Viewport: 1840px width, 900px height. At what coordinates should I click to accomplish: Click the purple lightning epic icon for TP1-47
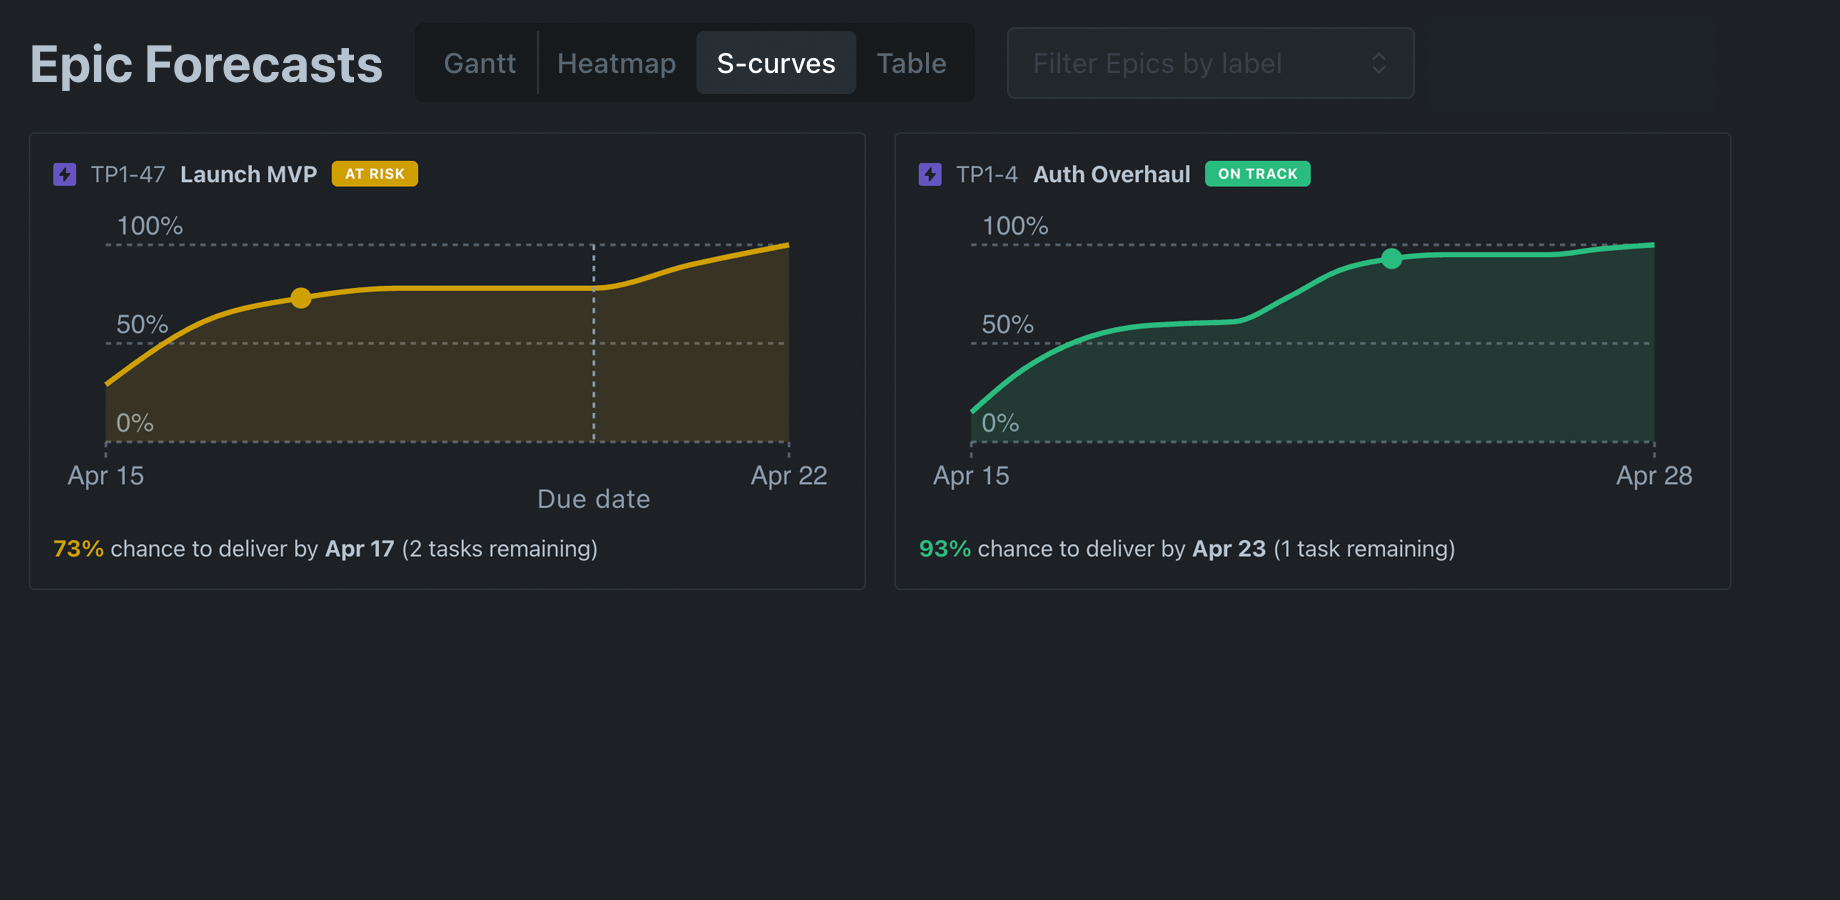coord(64,173)
